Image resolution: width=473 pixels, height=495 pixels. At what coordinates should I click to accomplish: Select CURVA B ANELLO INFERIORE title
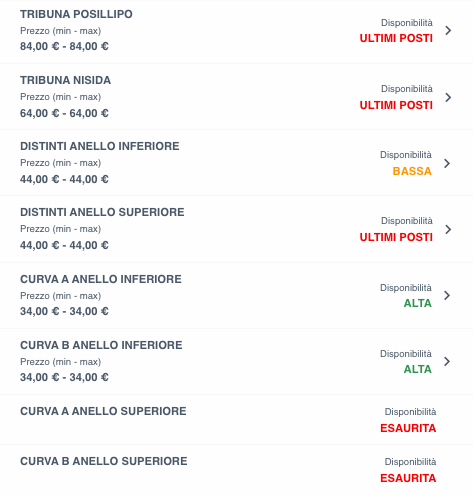pyautogui.click(x=101, y=345)
